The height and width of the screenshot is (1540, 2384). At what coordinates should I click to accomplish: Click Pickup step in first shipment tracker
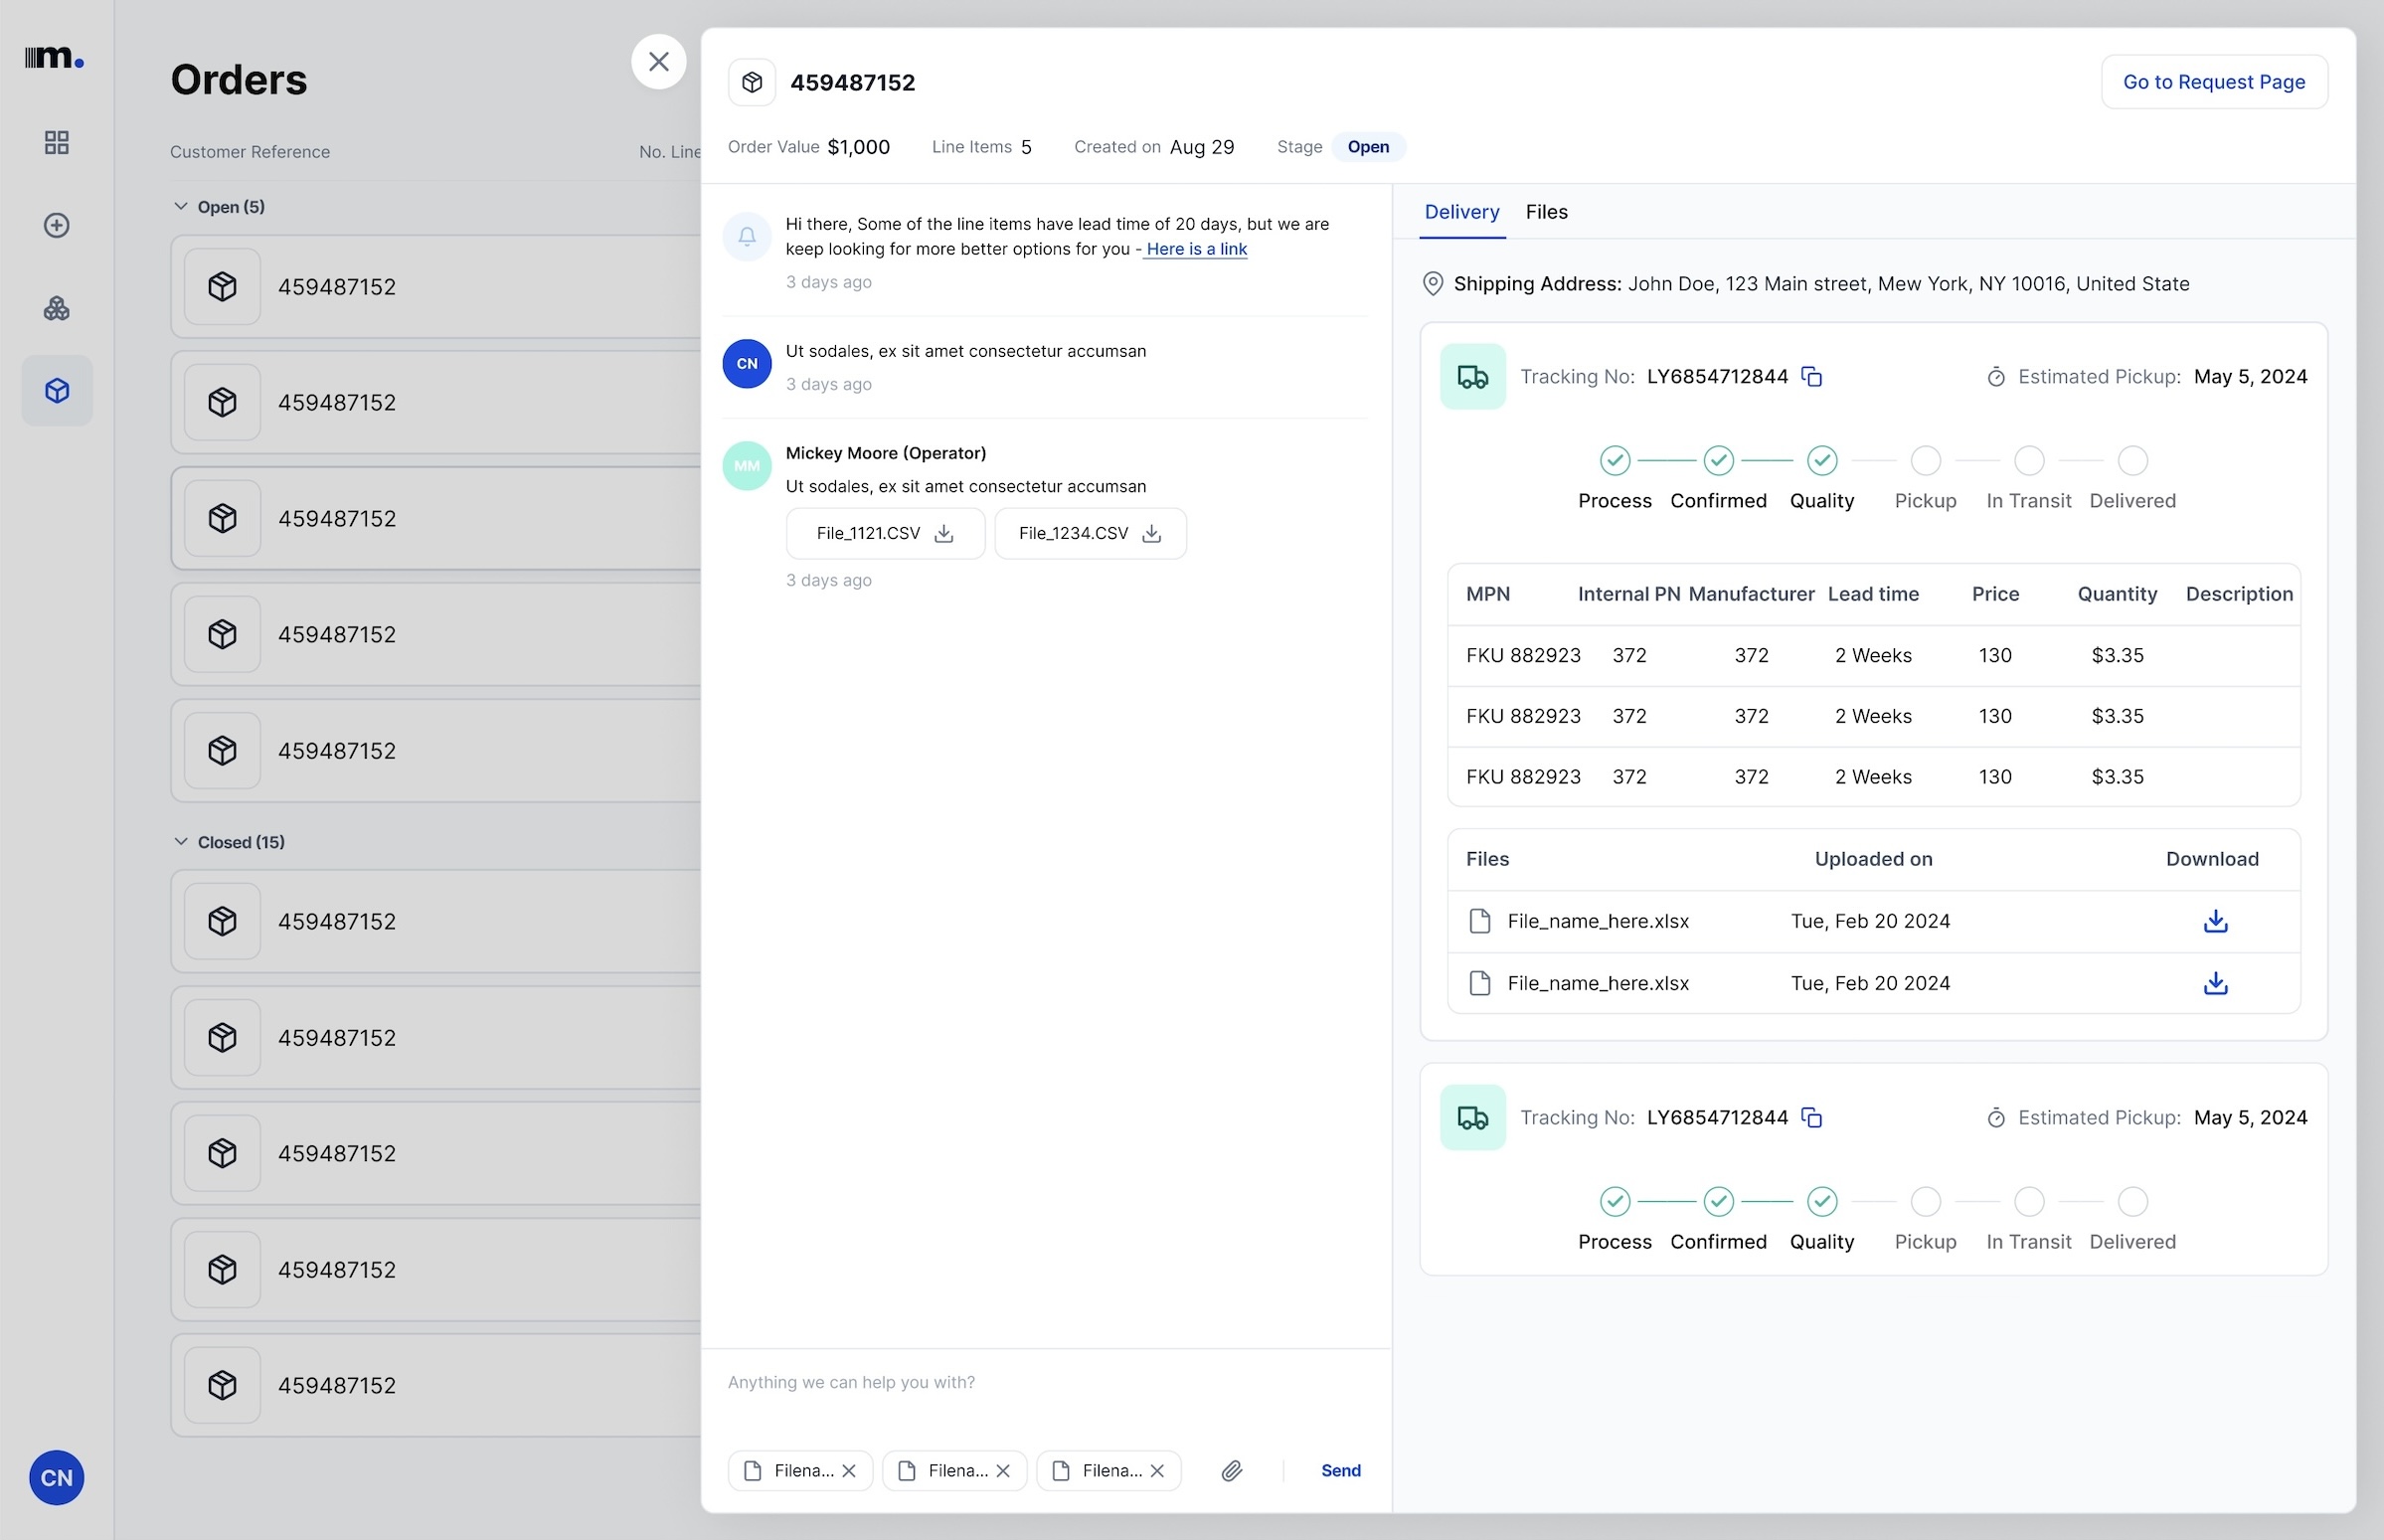1925,461
